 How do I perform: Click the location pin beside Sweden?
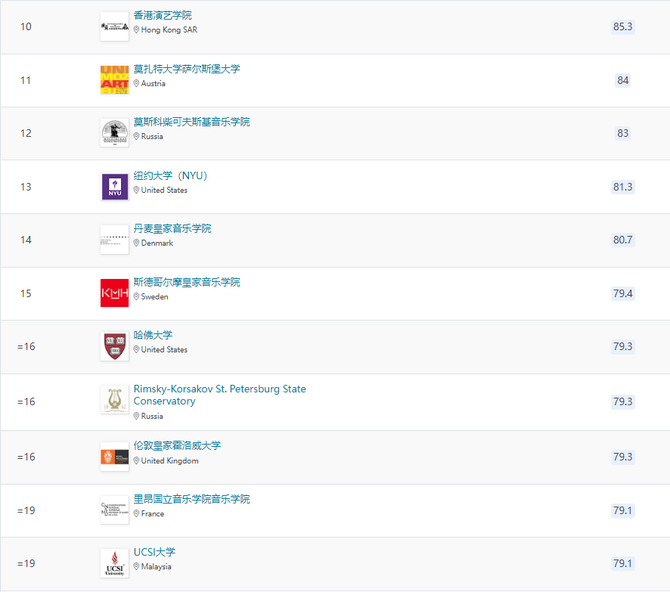click(136, 296)
